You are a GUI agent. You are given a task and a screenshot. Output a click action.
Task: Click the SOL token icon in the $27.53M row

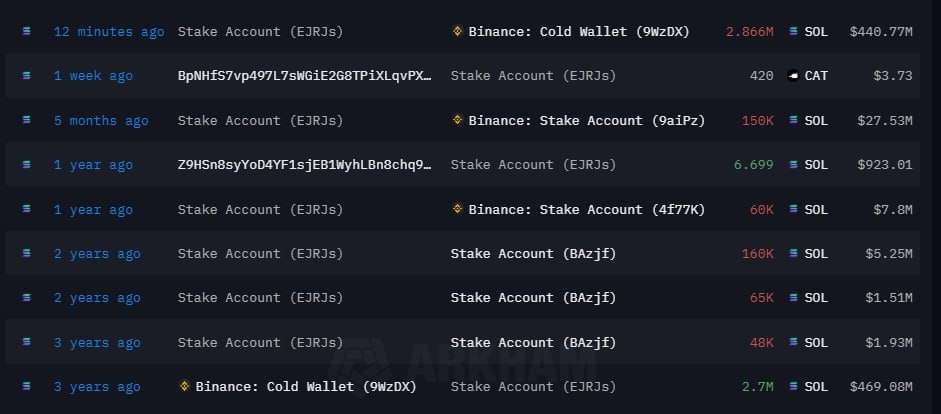click(x=793, y=120)
